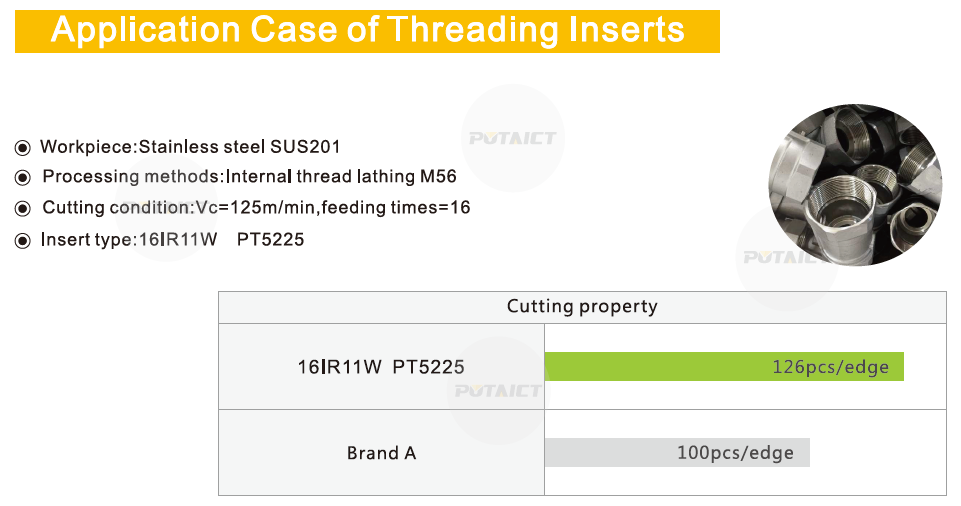Click the Cutting property table header

(x=582, y=307)
